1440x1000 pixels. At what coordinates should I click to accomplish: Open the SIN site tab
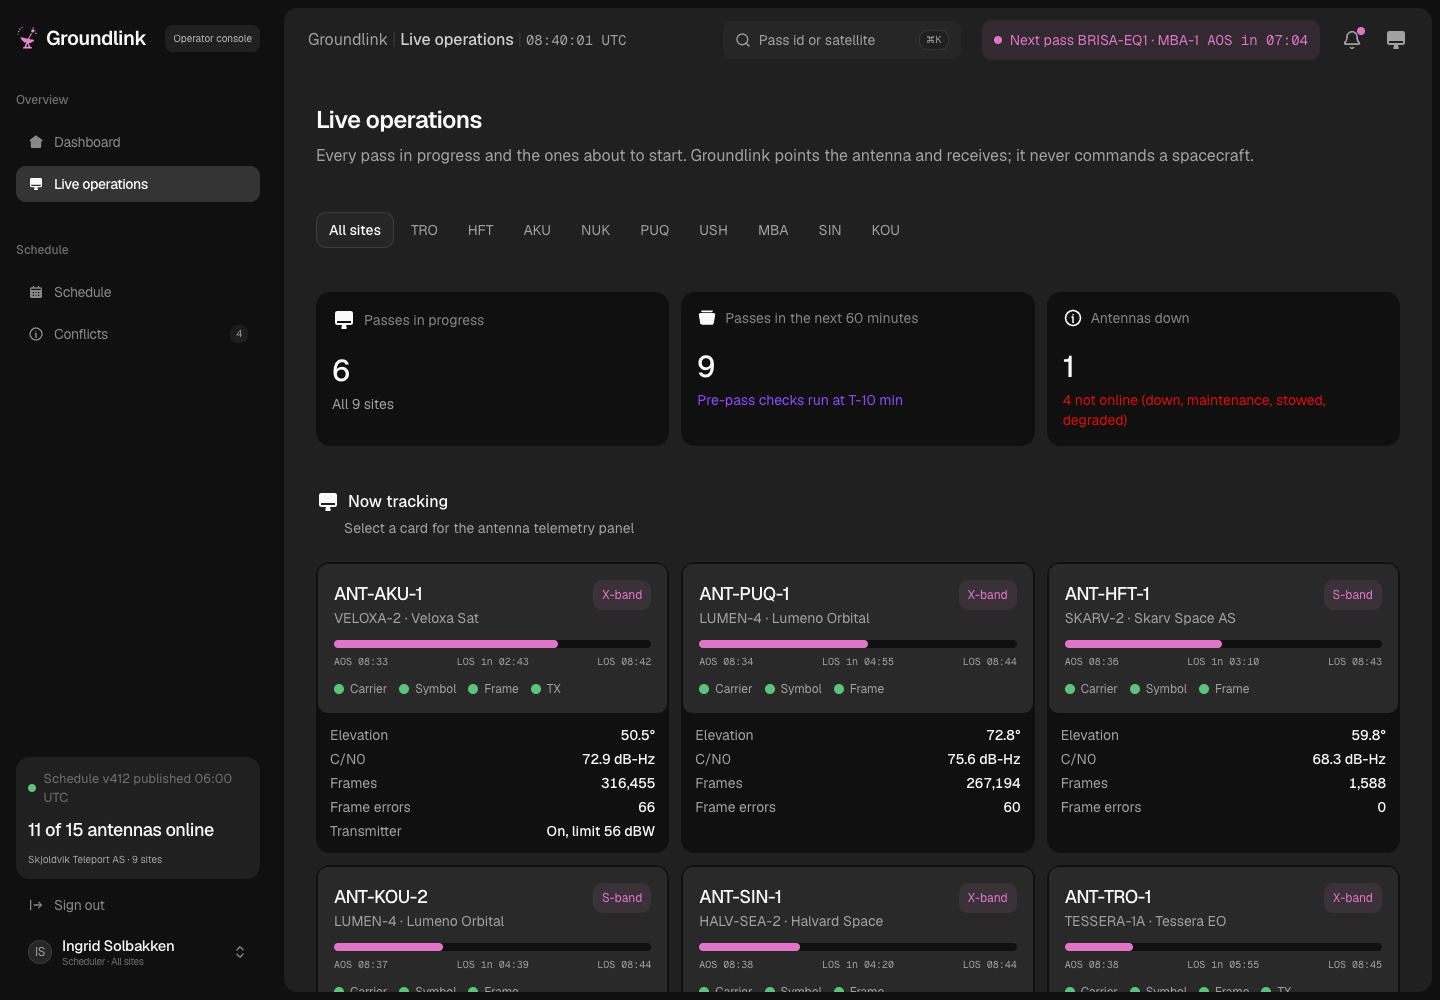click(x=830, y=230)
